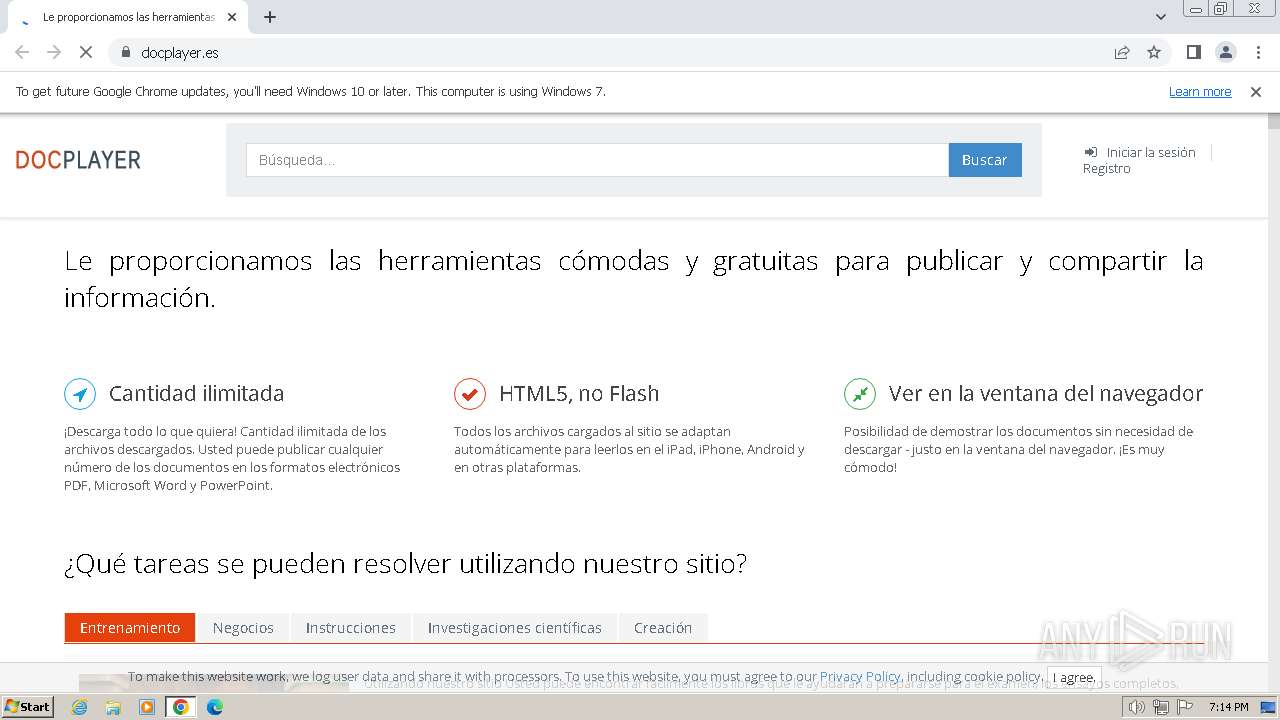1280x720 pixels.
Task: Click the Chrome taskbar icon
Action: point(181,707)
